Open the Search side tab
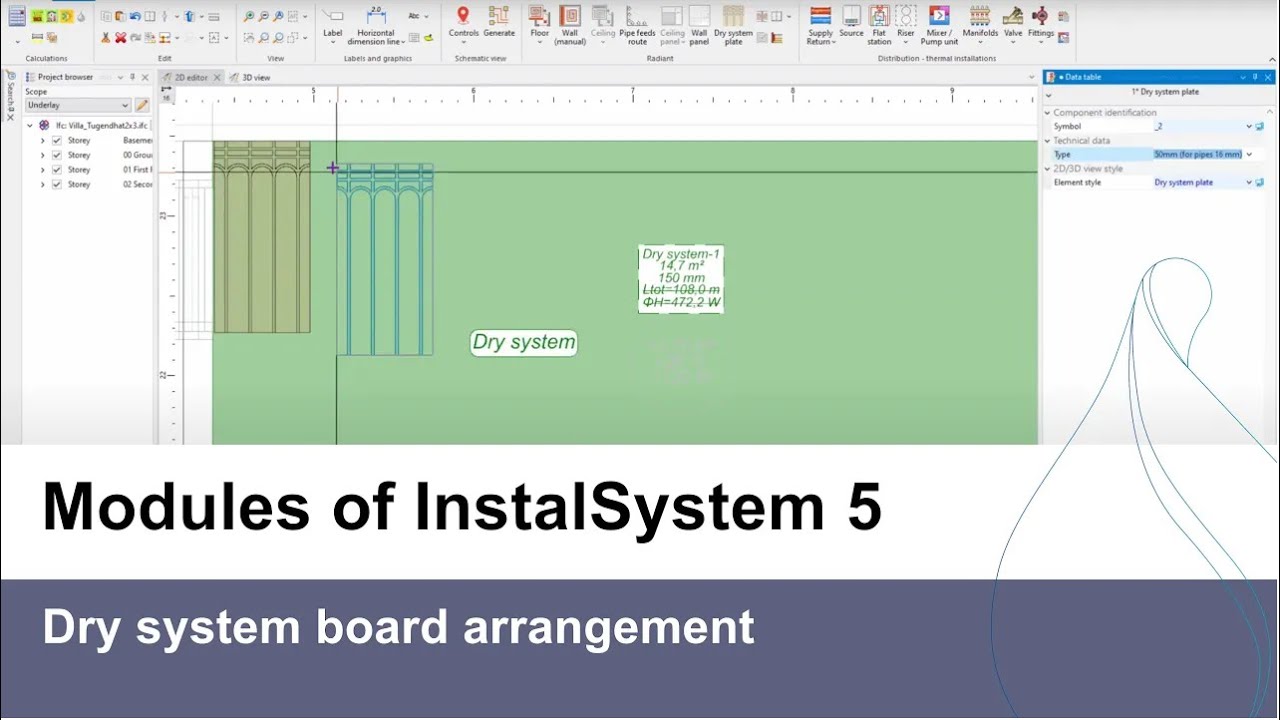The width and height of the screenshot is (1280, 720). point(10,93)
